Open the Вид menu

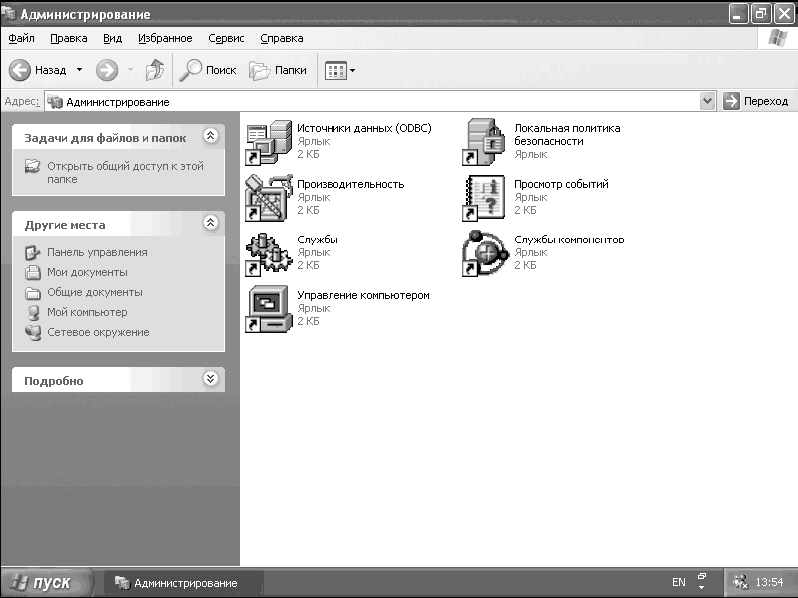(x=112, y=38)
